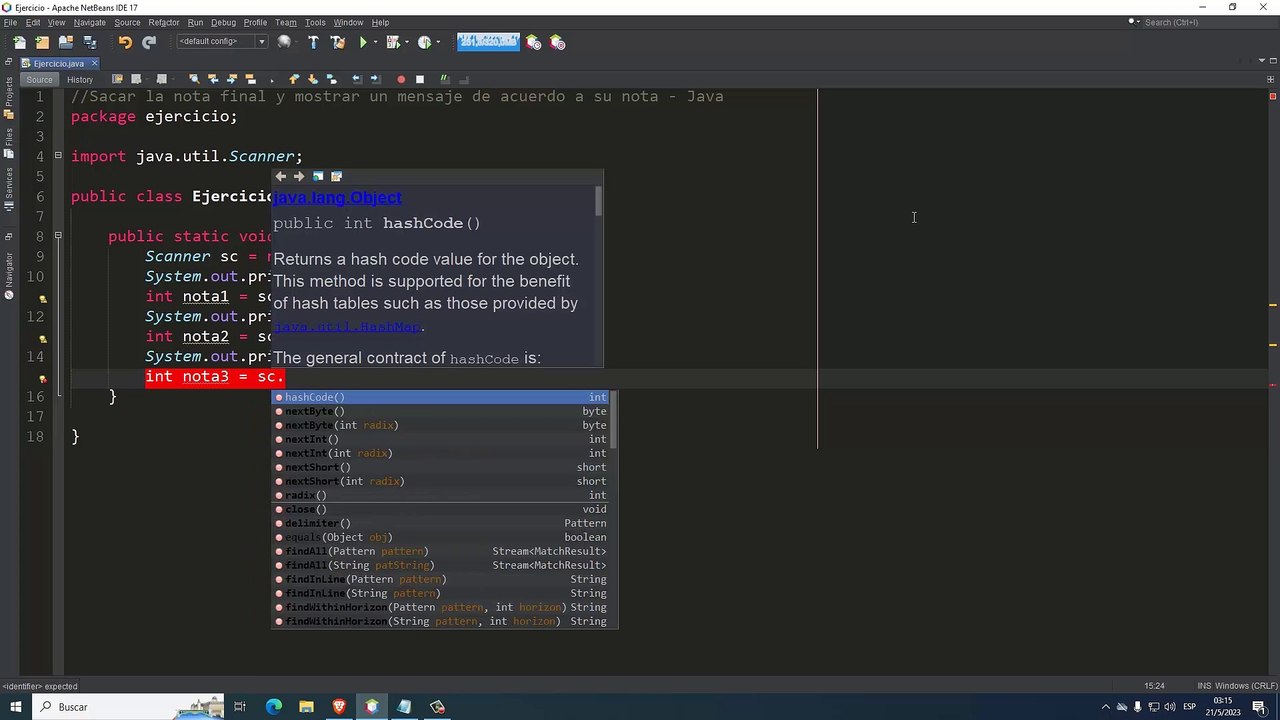Click the Javadoc popup vertical scrollbar
This screenshot has width=1280, height=720.
[599, 200]
